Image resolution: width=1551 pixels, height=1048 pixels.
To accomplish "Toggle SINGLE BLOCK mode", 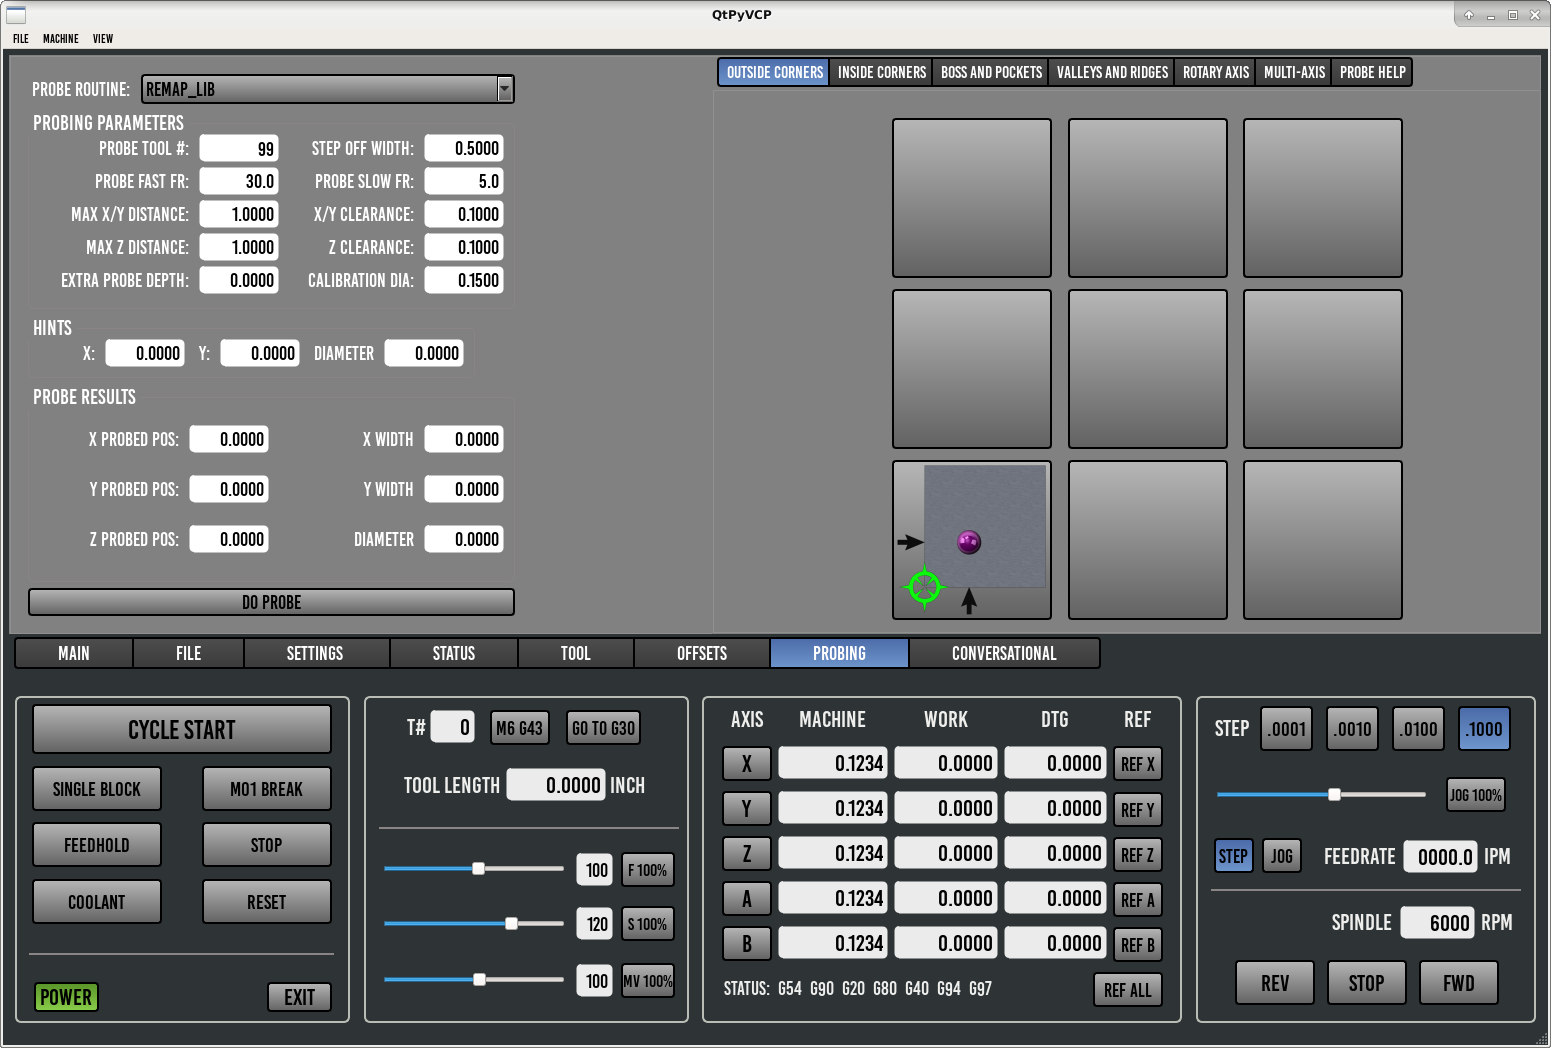I will pyautogui.click(x=97, y=789).
